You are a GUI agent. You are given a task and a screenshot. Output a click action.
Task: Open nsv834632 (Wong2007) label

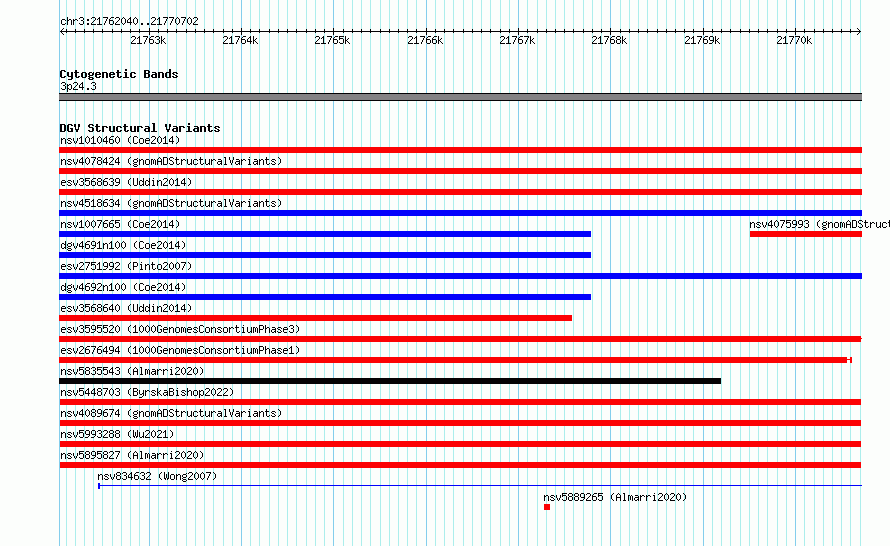pyautogui.click(x=157, y=476)
